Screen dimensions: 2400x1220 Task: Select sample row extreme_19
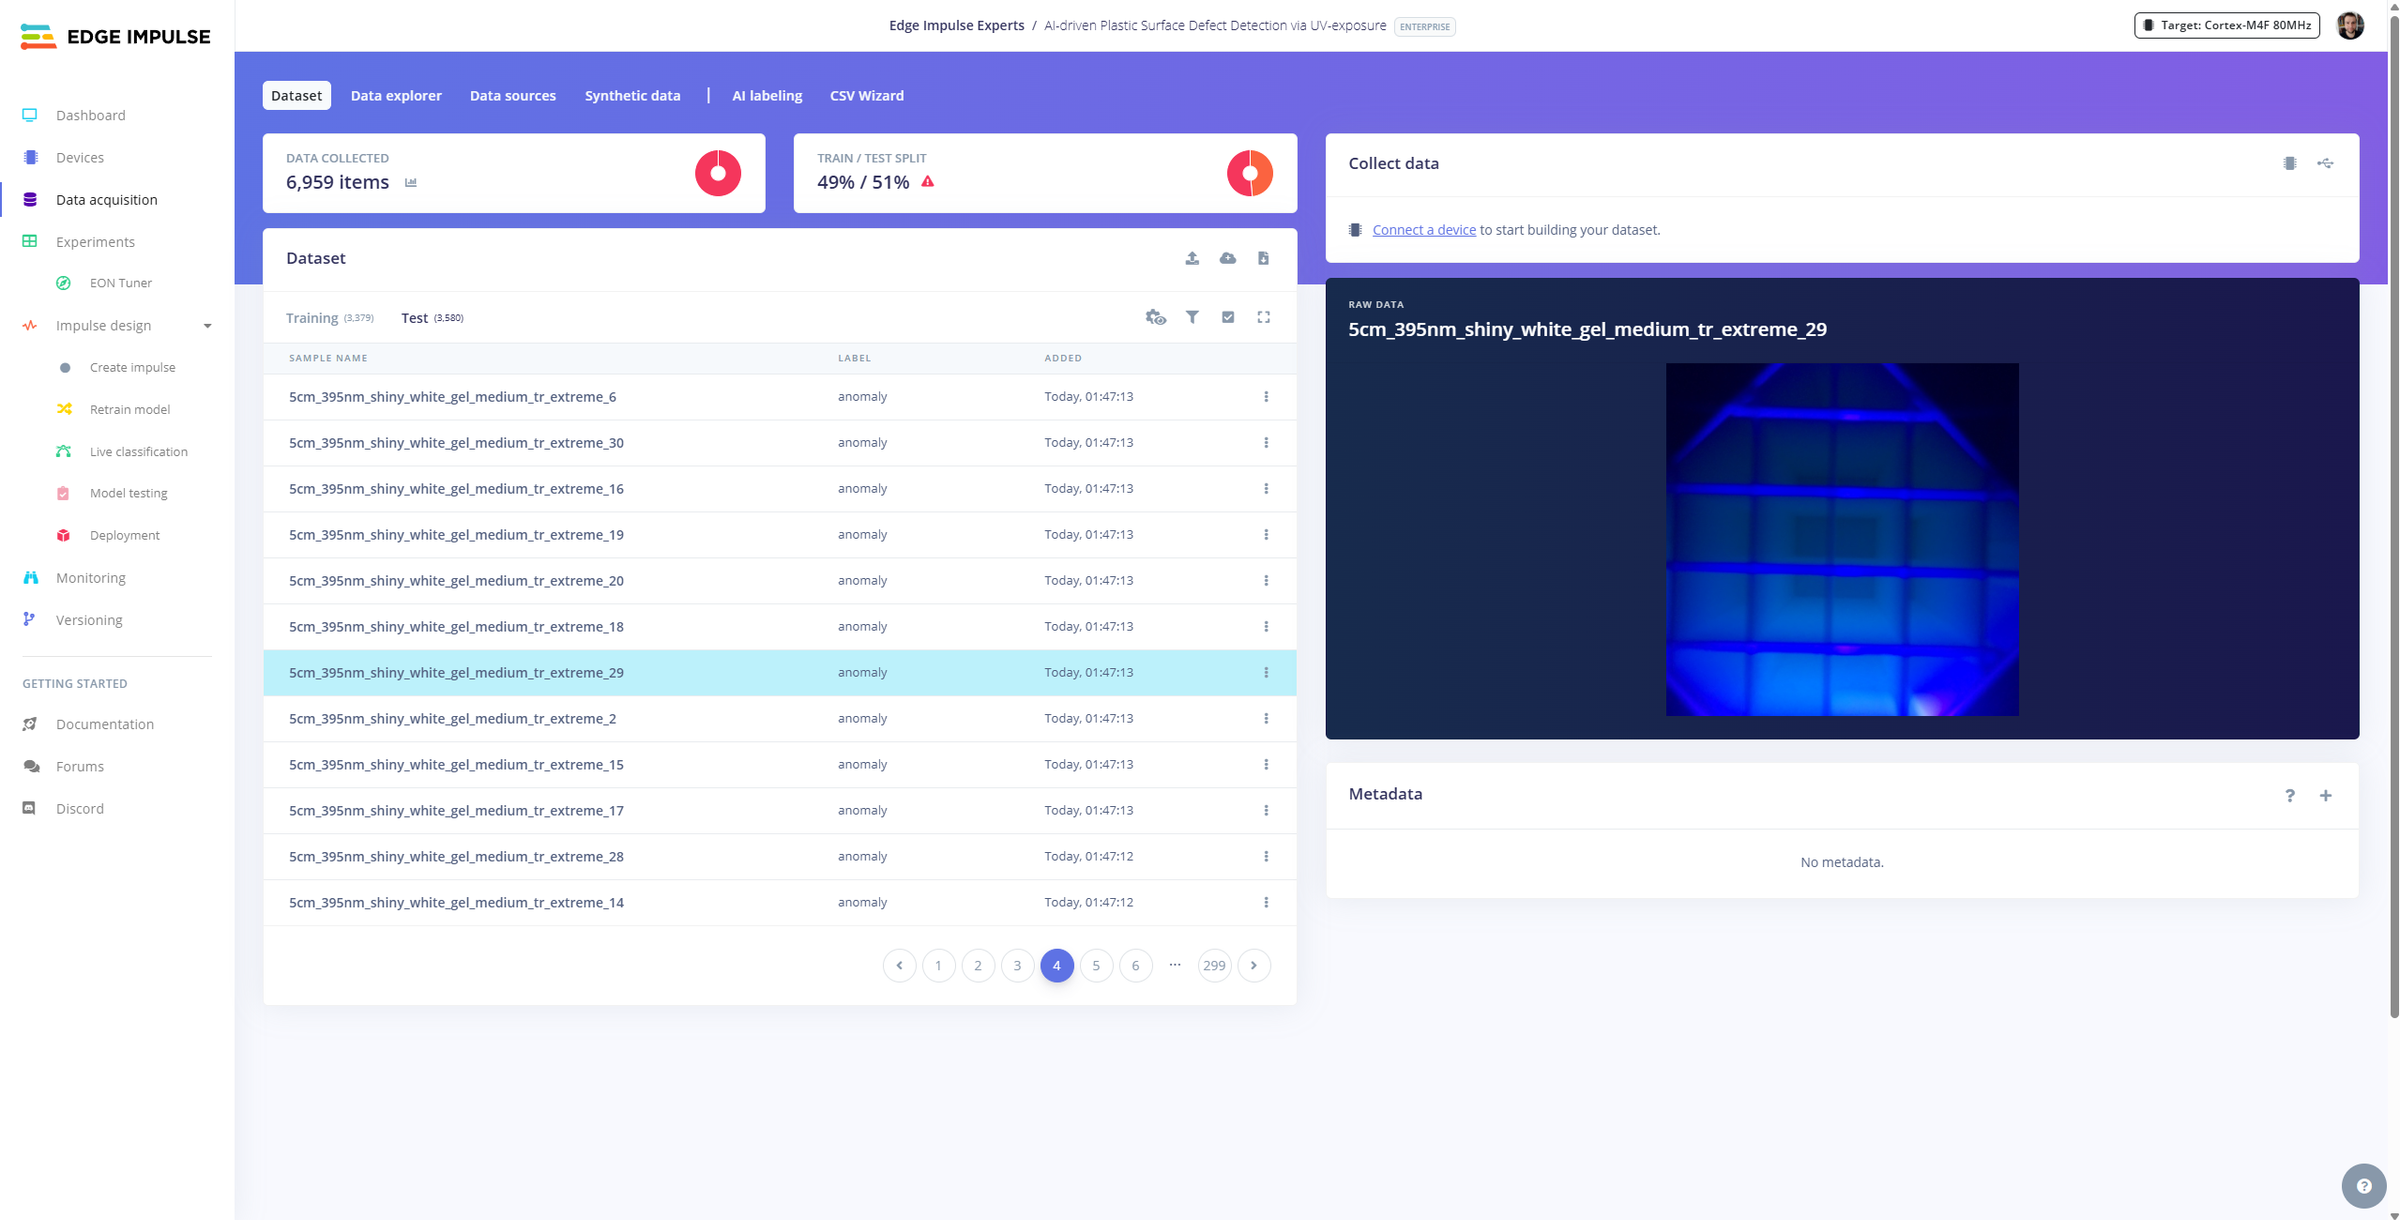(780, 535)
